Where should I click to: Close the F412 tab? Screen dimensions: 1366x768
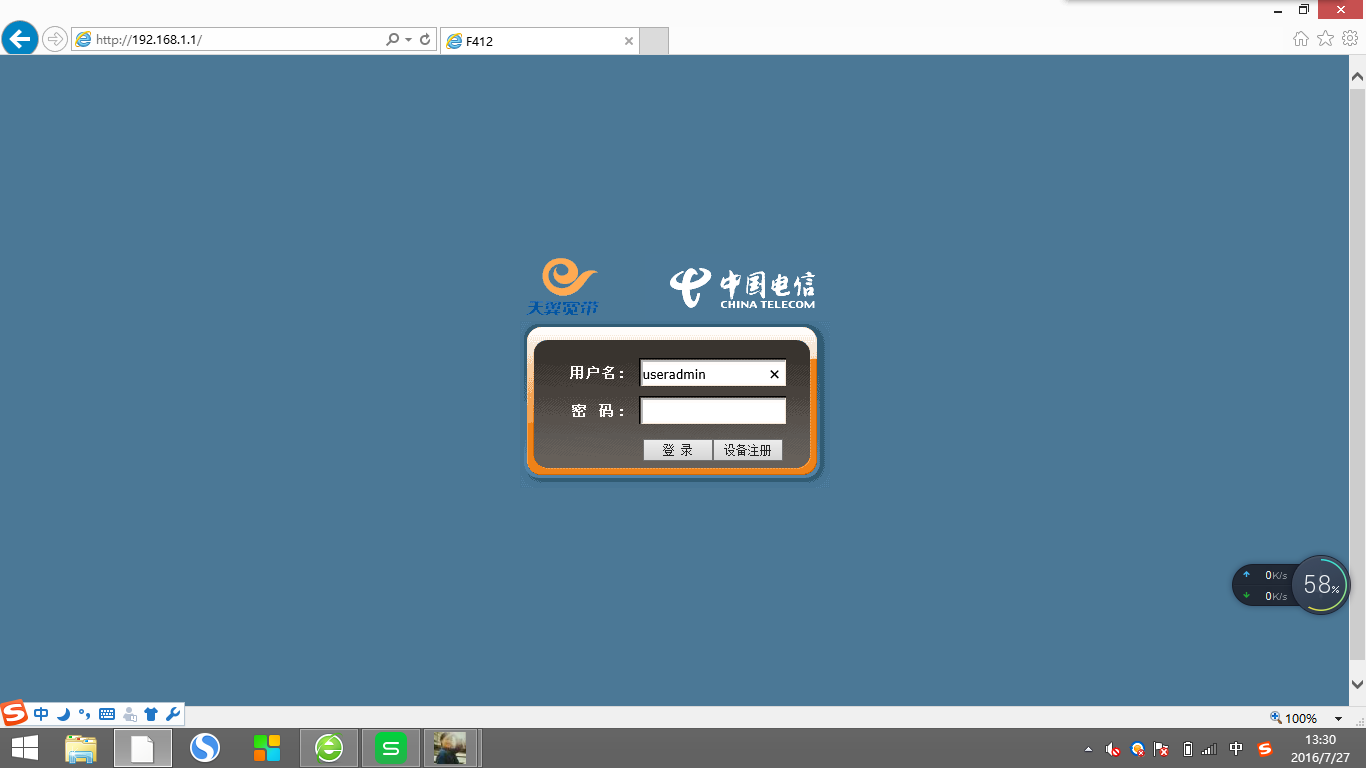629,41
